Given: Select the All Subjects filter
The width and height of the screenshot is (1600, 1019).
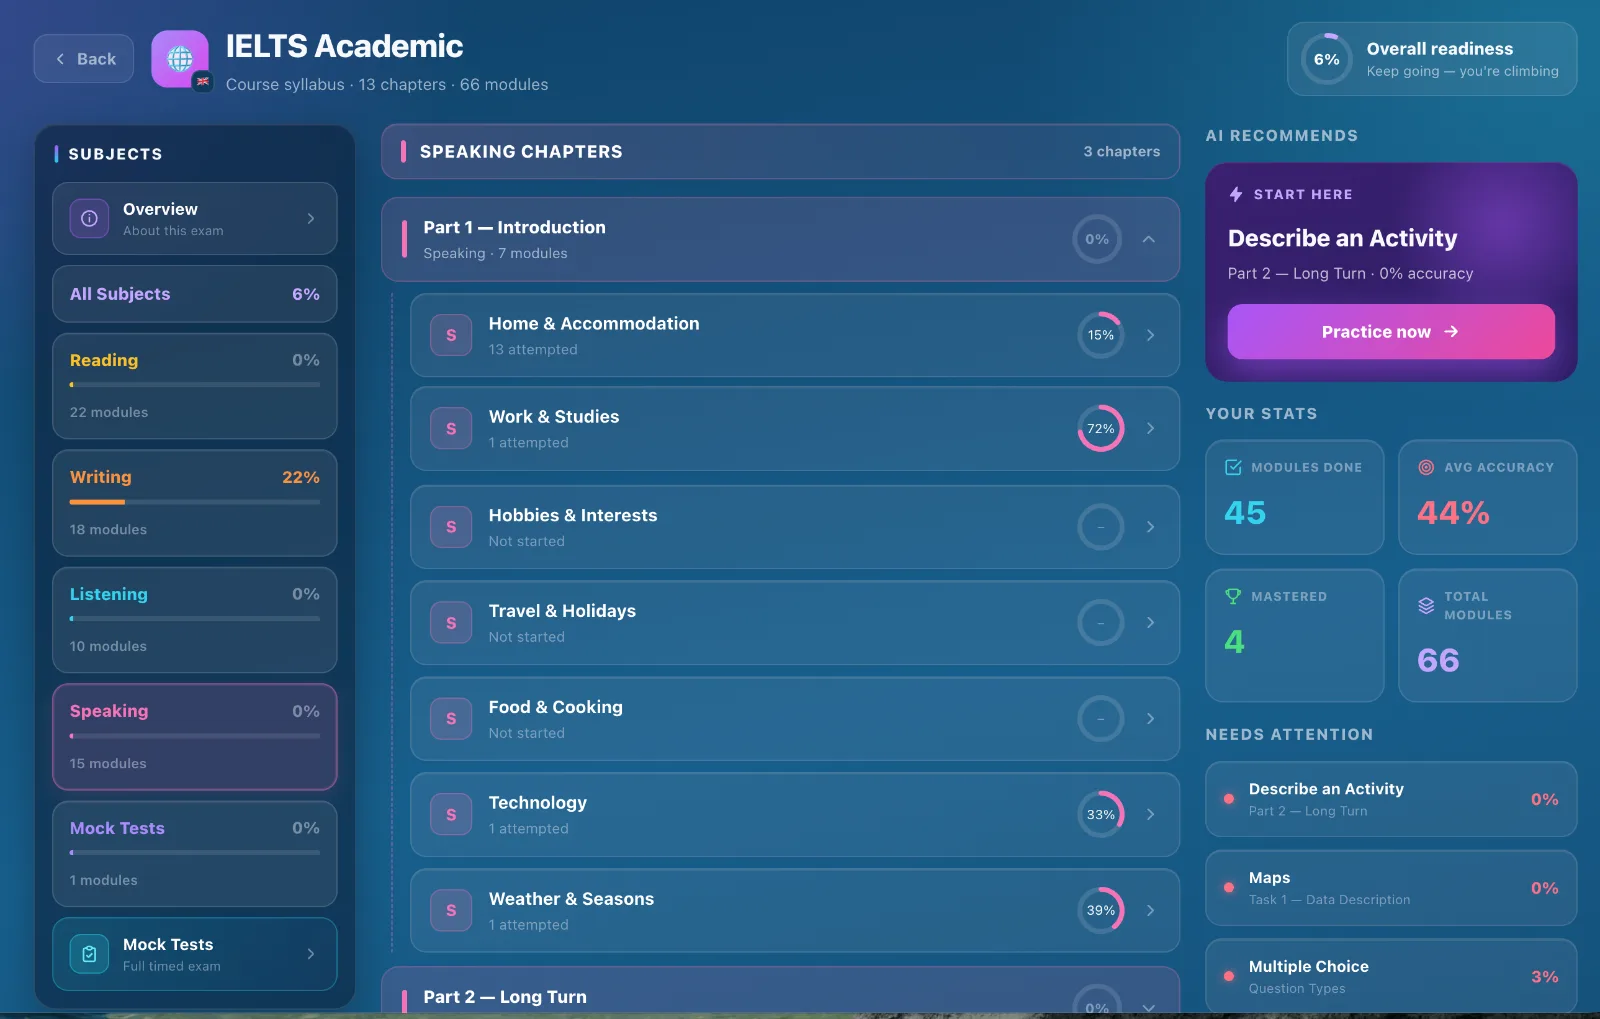Looking at the screenshot, I should point(195,294).
